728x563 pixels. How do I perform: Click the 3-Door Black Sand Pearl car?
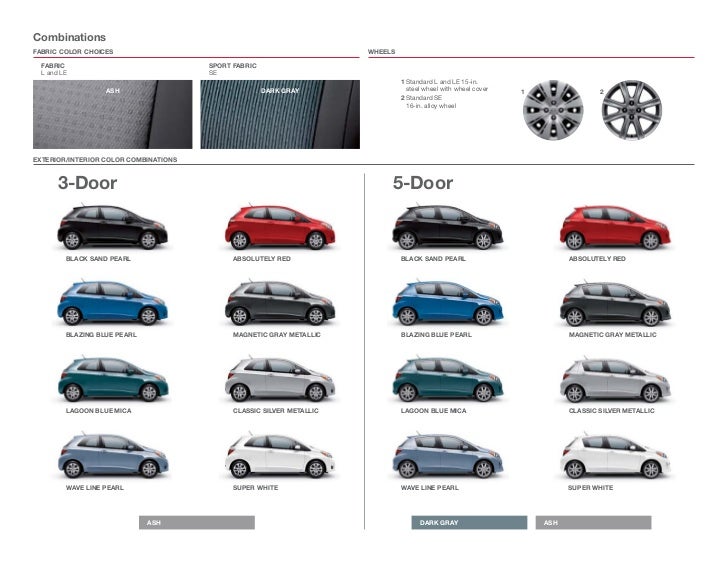point(112,226)
